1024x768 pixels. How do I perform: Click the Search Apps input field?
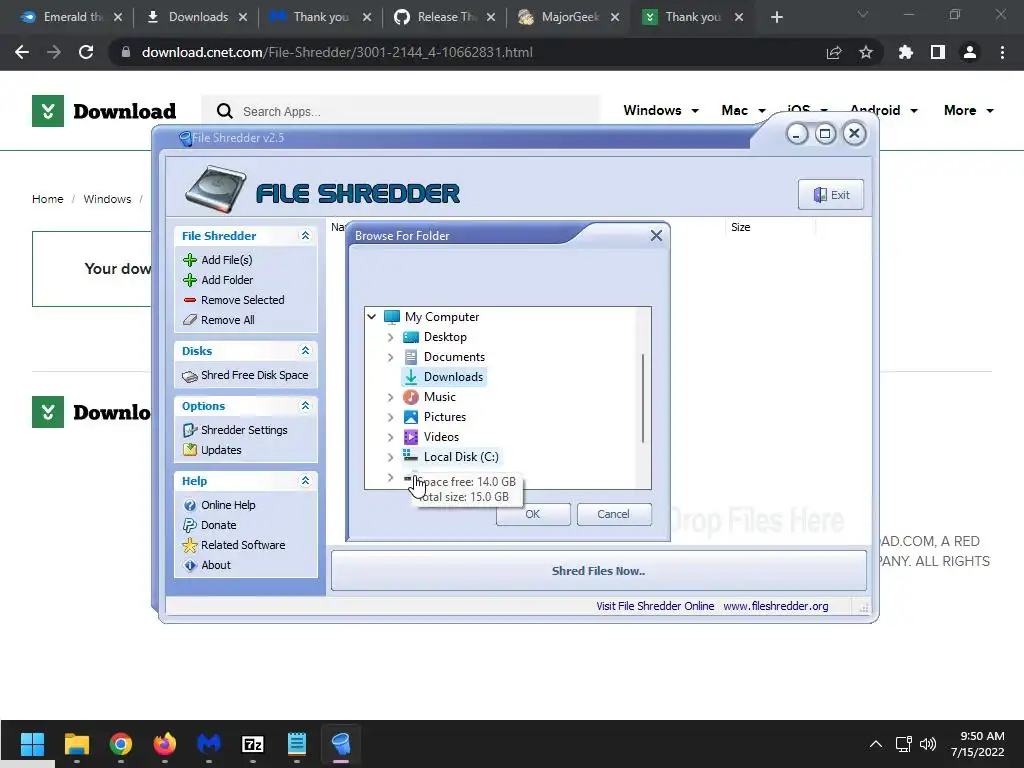(400, 112)
